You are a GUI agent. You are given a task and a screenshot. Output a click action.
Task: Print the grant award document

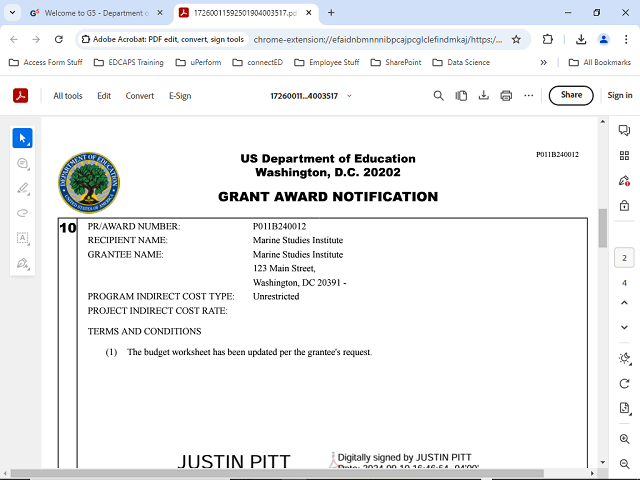coord(506,96)
